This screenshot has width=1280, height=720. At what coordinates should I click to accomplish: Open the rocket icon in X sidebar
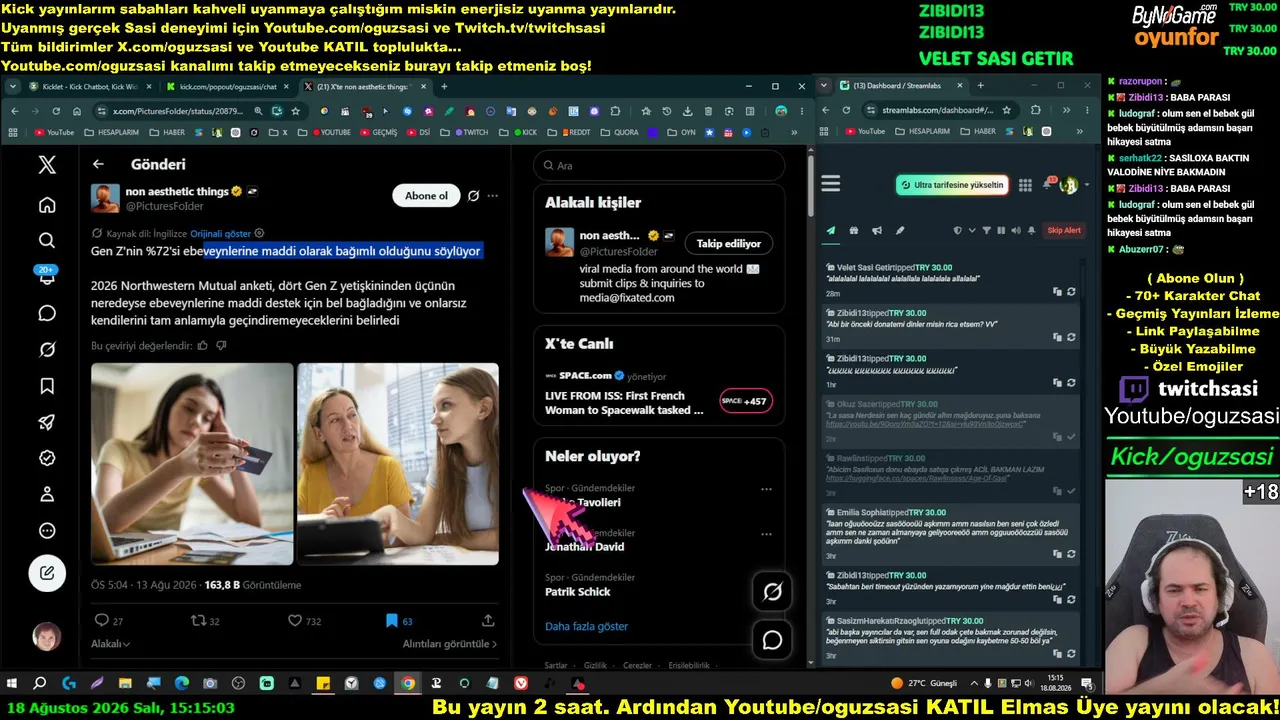tap(47, 422)
